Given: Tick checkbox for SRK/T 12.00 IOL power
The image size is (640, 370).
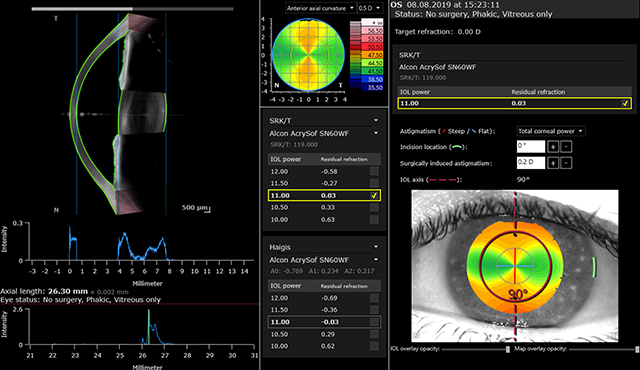Looking at the screenshot, I should coord(374,171).
